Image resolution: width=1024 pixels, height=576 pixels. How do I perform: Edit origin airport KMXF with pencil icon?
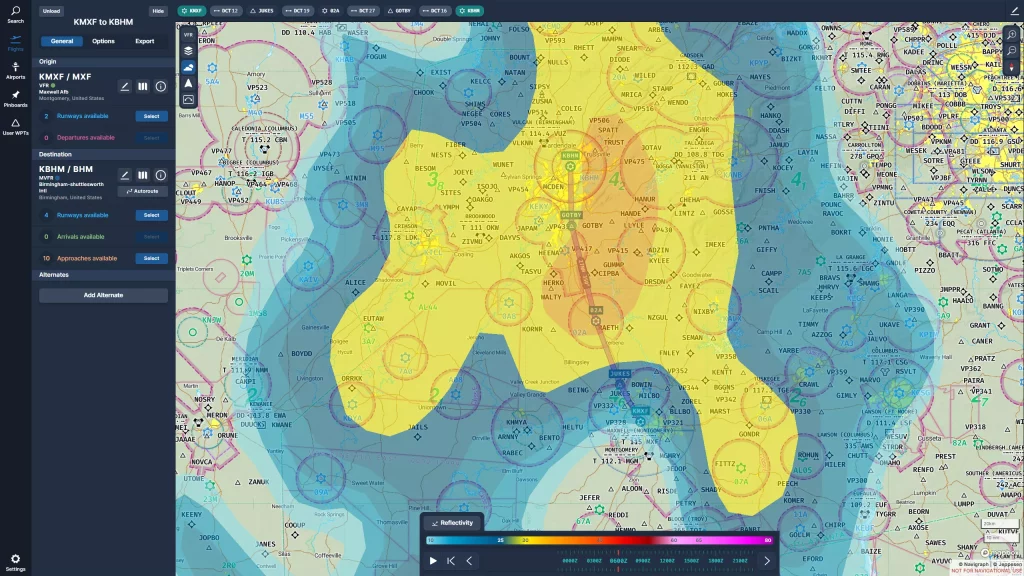point(125,86)
